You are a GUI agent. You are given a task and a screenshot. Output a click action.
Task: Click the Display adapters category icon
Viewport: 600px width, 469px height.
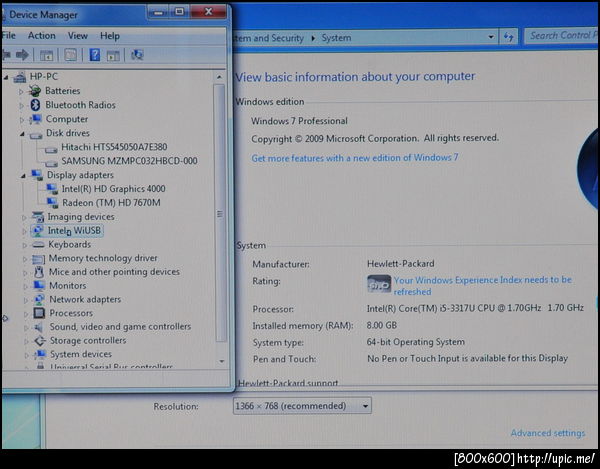click(x=37, y=175)
